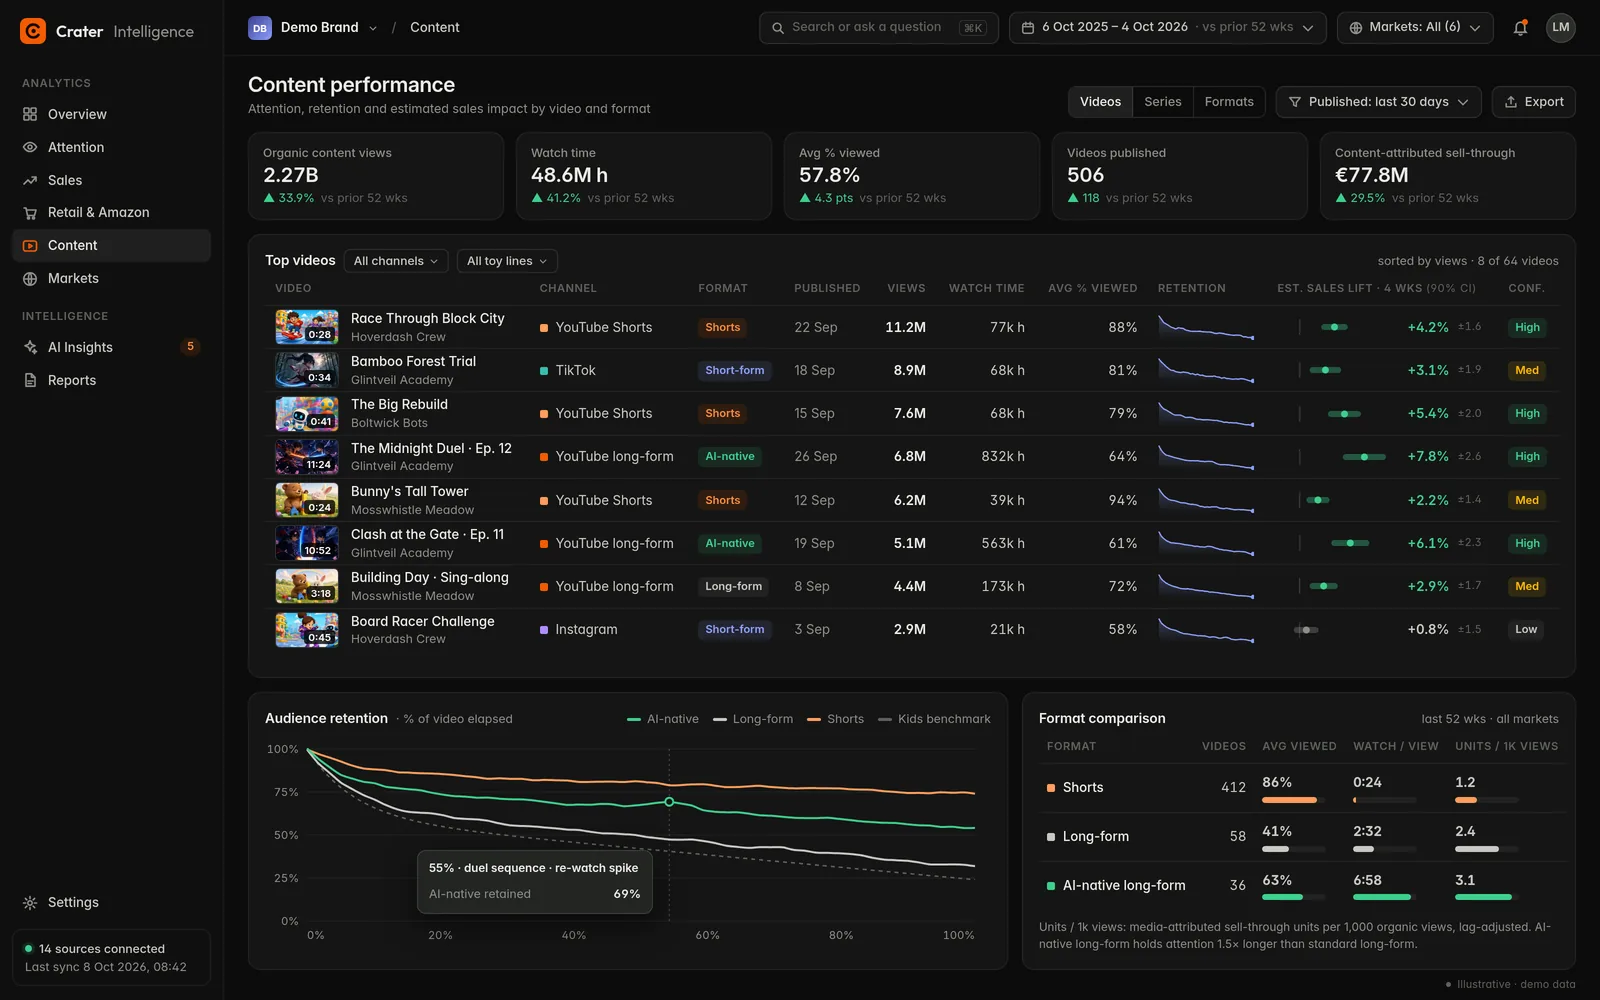This screenshot has height=1000, width=1600.
Task: Click in the search or ask field
Action: coord(879,28)
